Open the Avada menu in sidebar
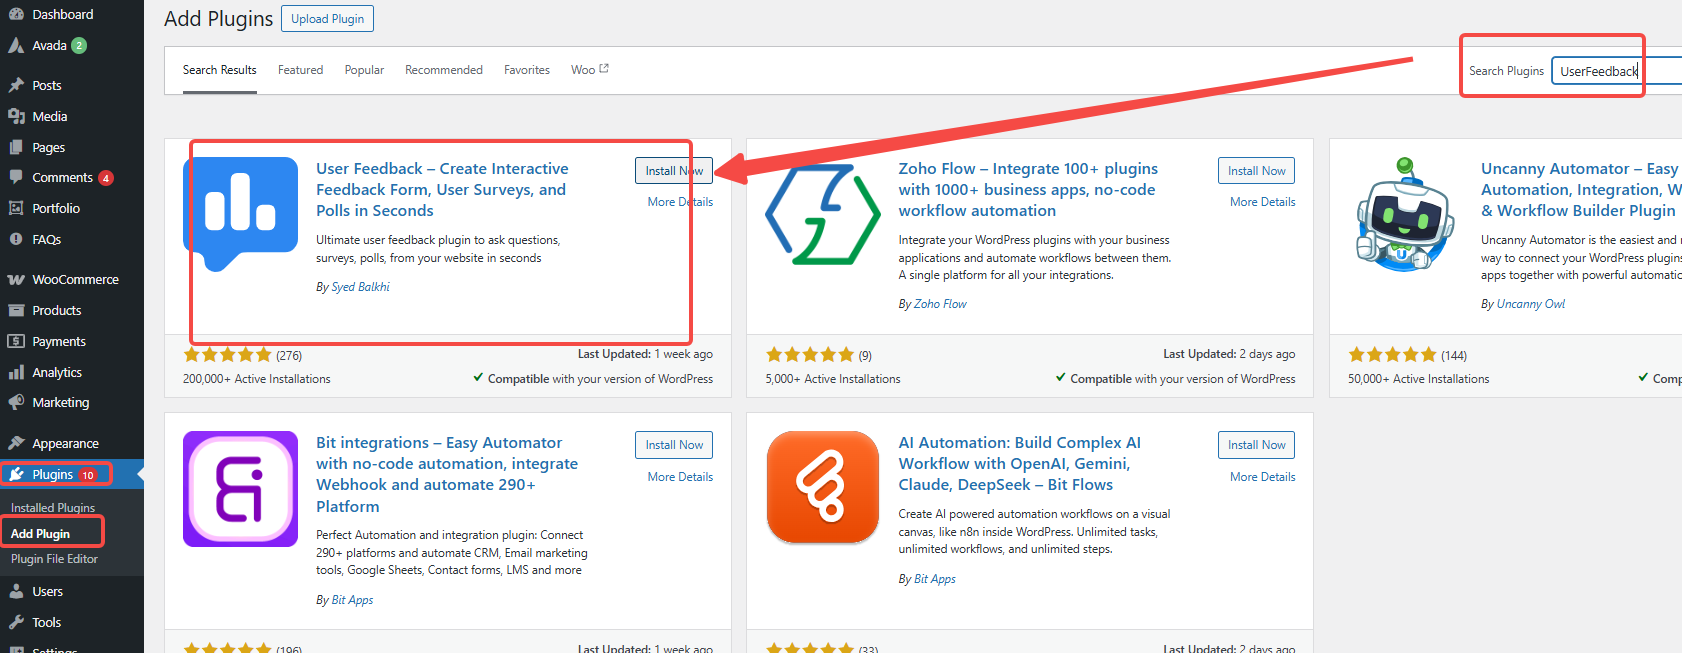Image resolution: width=1682 pixels, height=653 pixels. coord(49,46)
